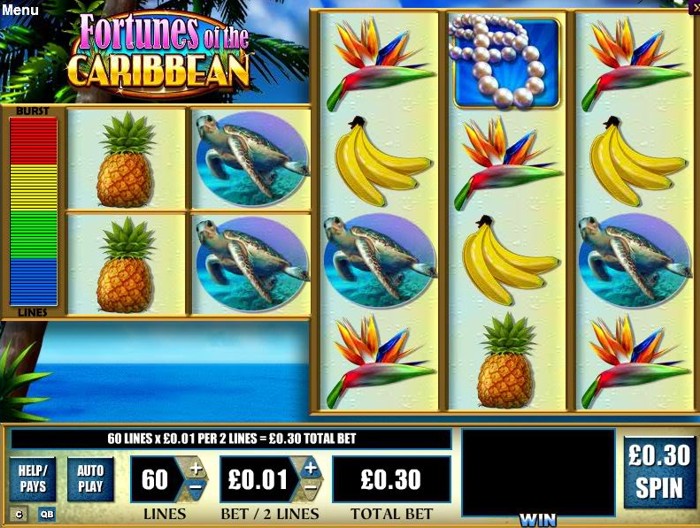Hit the £0.30 Spin button
Viewport: 700px width, 528px height.
click(659, 473)
